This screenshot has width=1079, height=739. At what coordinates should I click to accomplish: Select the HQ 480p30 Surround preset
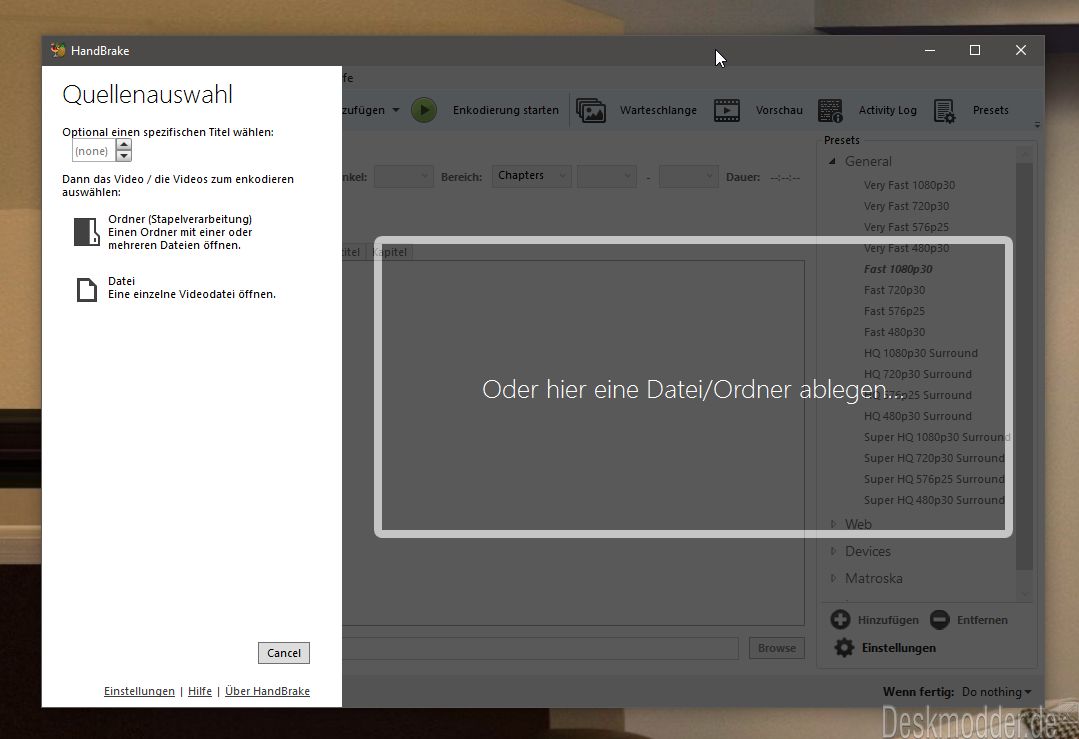917,416
